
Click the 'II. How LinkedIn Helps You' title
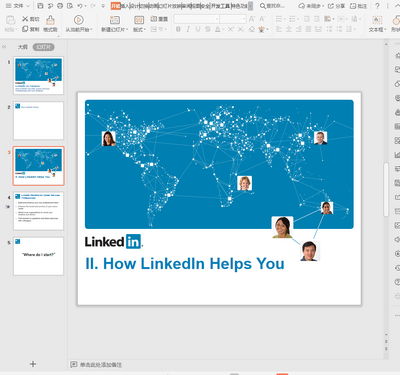click(x=185, y=263)
